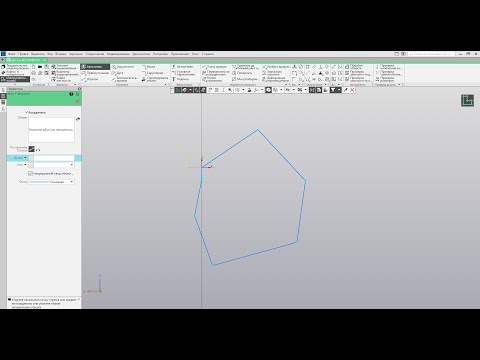Viewport: 480px width, 360px height.
Task: Click the Длина input field
Action: [x=53, y=158]
